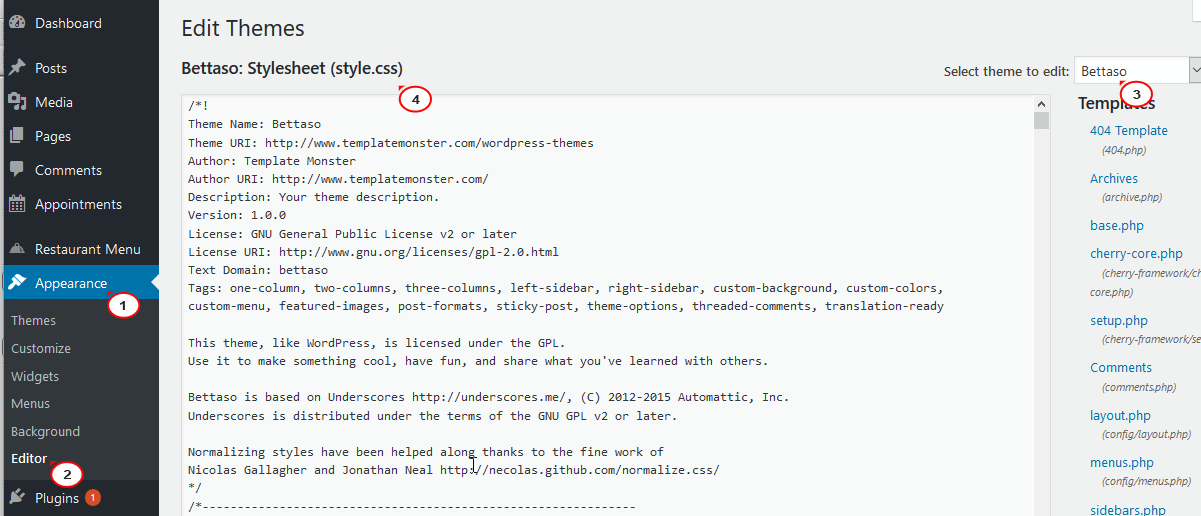The width and height of the screenshot is (1201, 516).
Task: Open the Archives template file
Action: click(1114, 179)
